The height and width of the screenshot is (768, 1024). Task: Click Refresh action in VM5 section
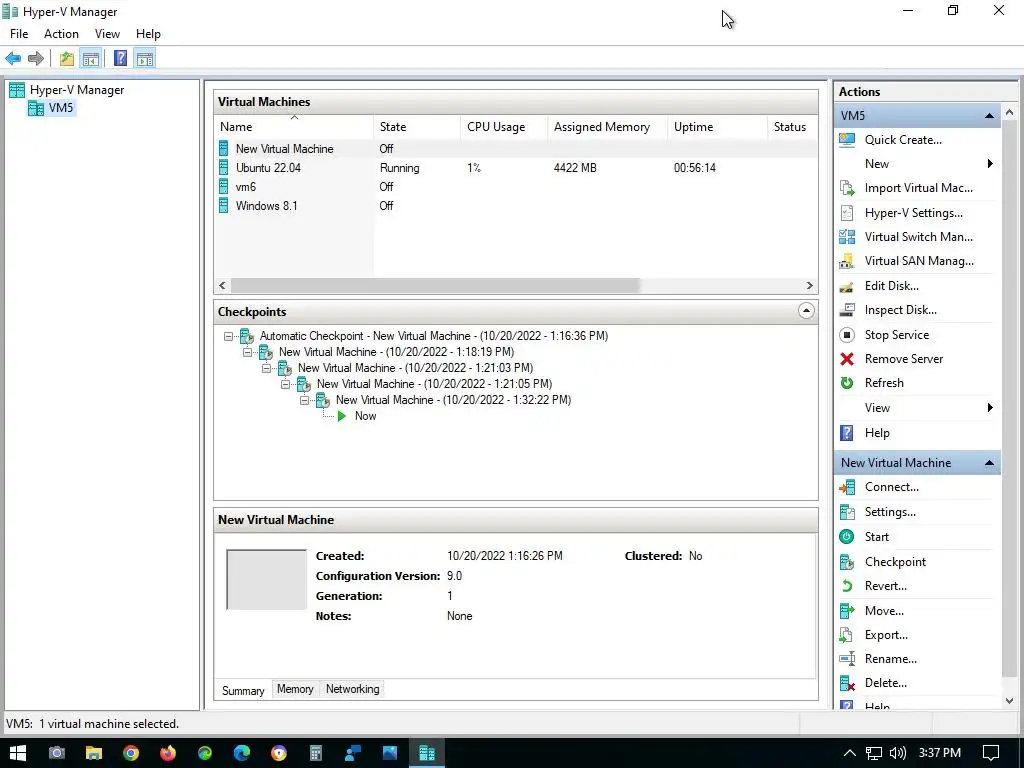[884, 383]
